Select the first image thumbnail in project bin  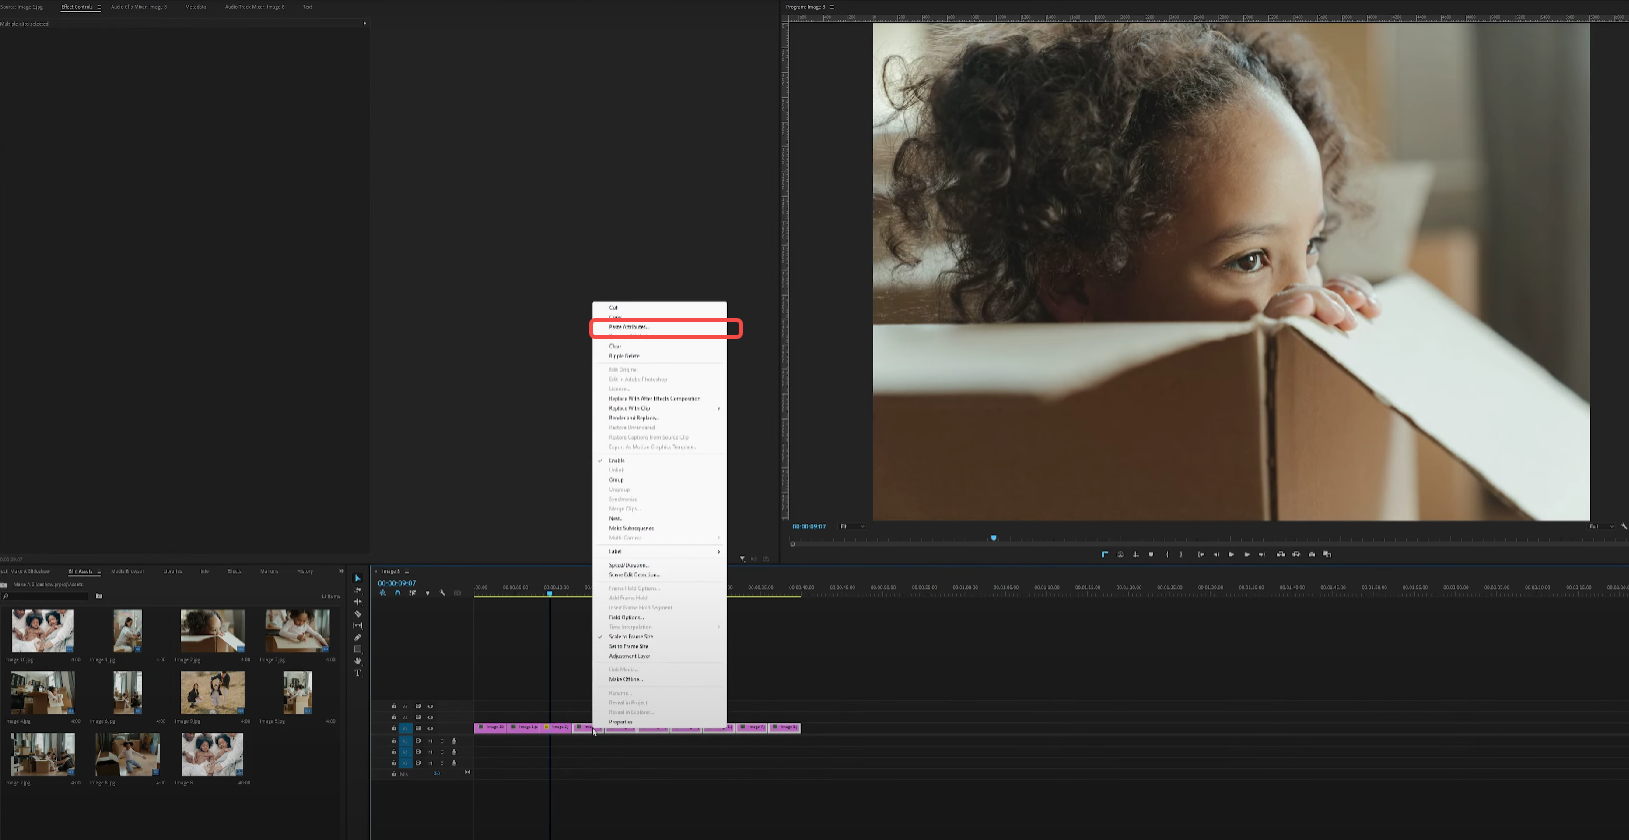42,631
